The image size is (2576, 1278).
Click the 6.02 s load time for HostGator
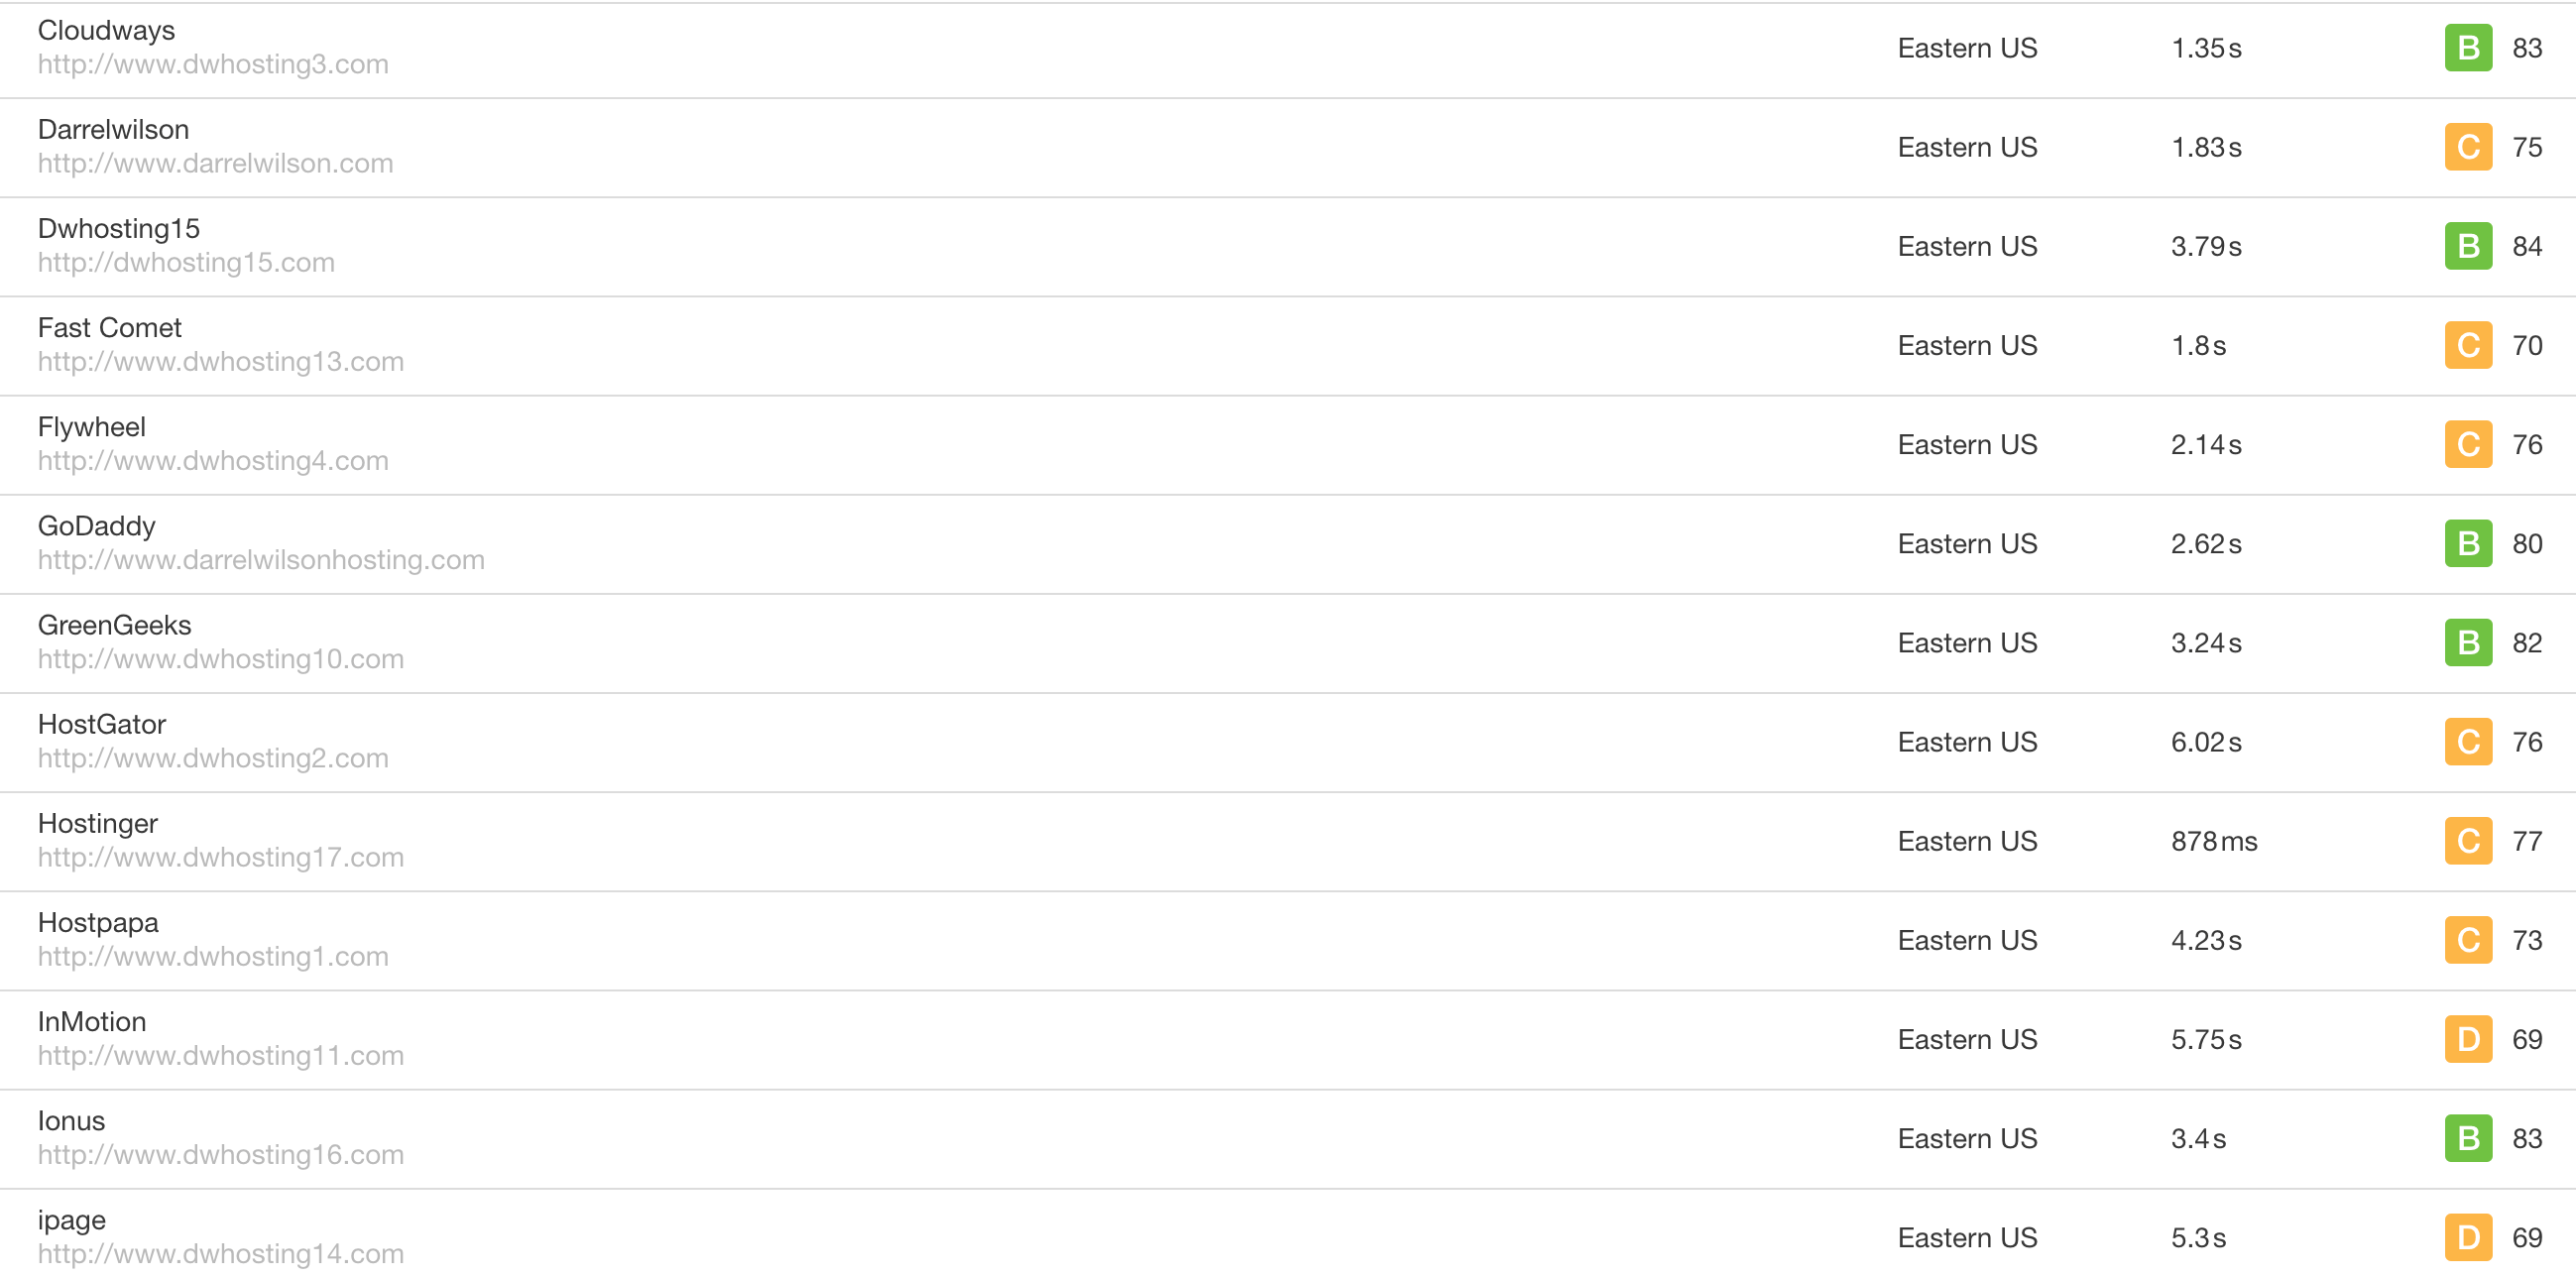[x=2206, y=742]
